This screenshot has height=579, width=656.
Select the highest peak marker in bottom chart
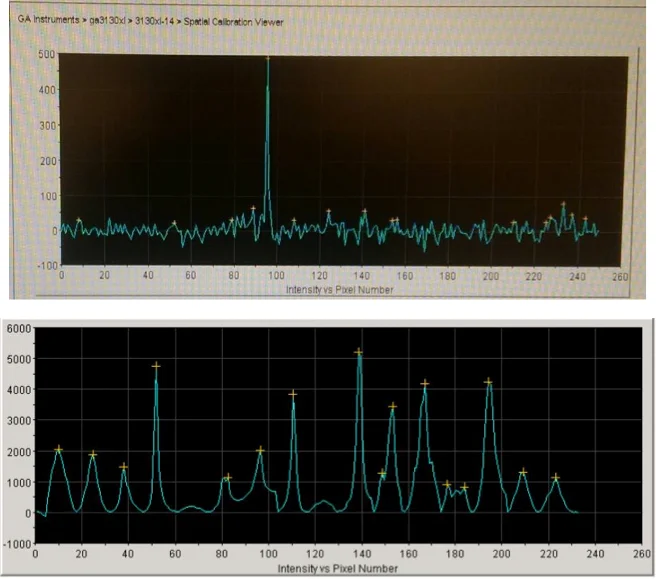tap(358, 352)
